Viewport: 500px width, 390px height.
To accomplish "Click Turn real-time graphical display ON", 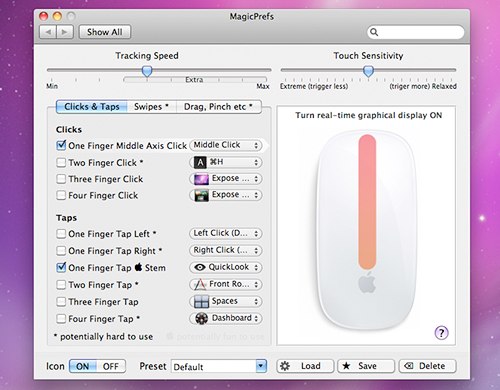I will click(368, 115).
